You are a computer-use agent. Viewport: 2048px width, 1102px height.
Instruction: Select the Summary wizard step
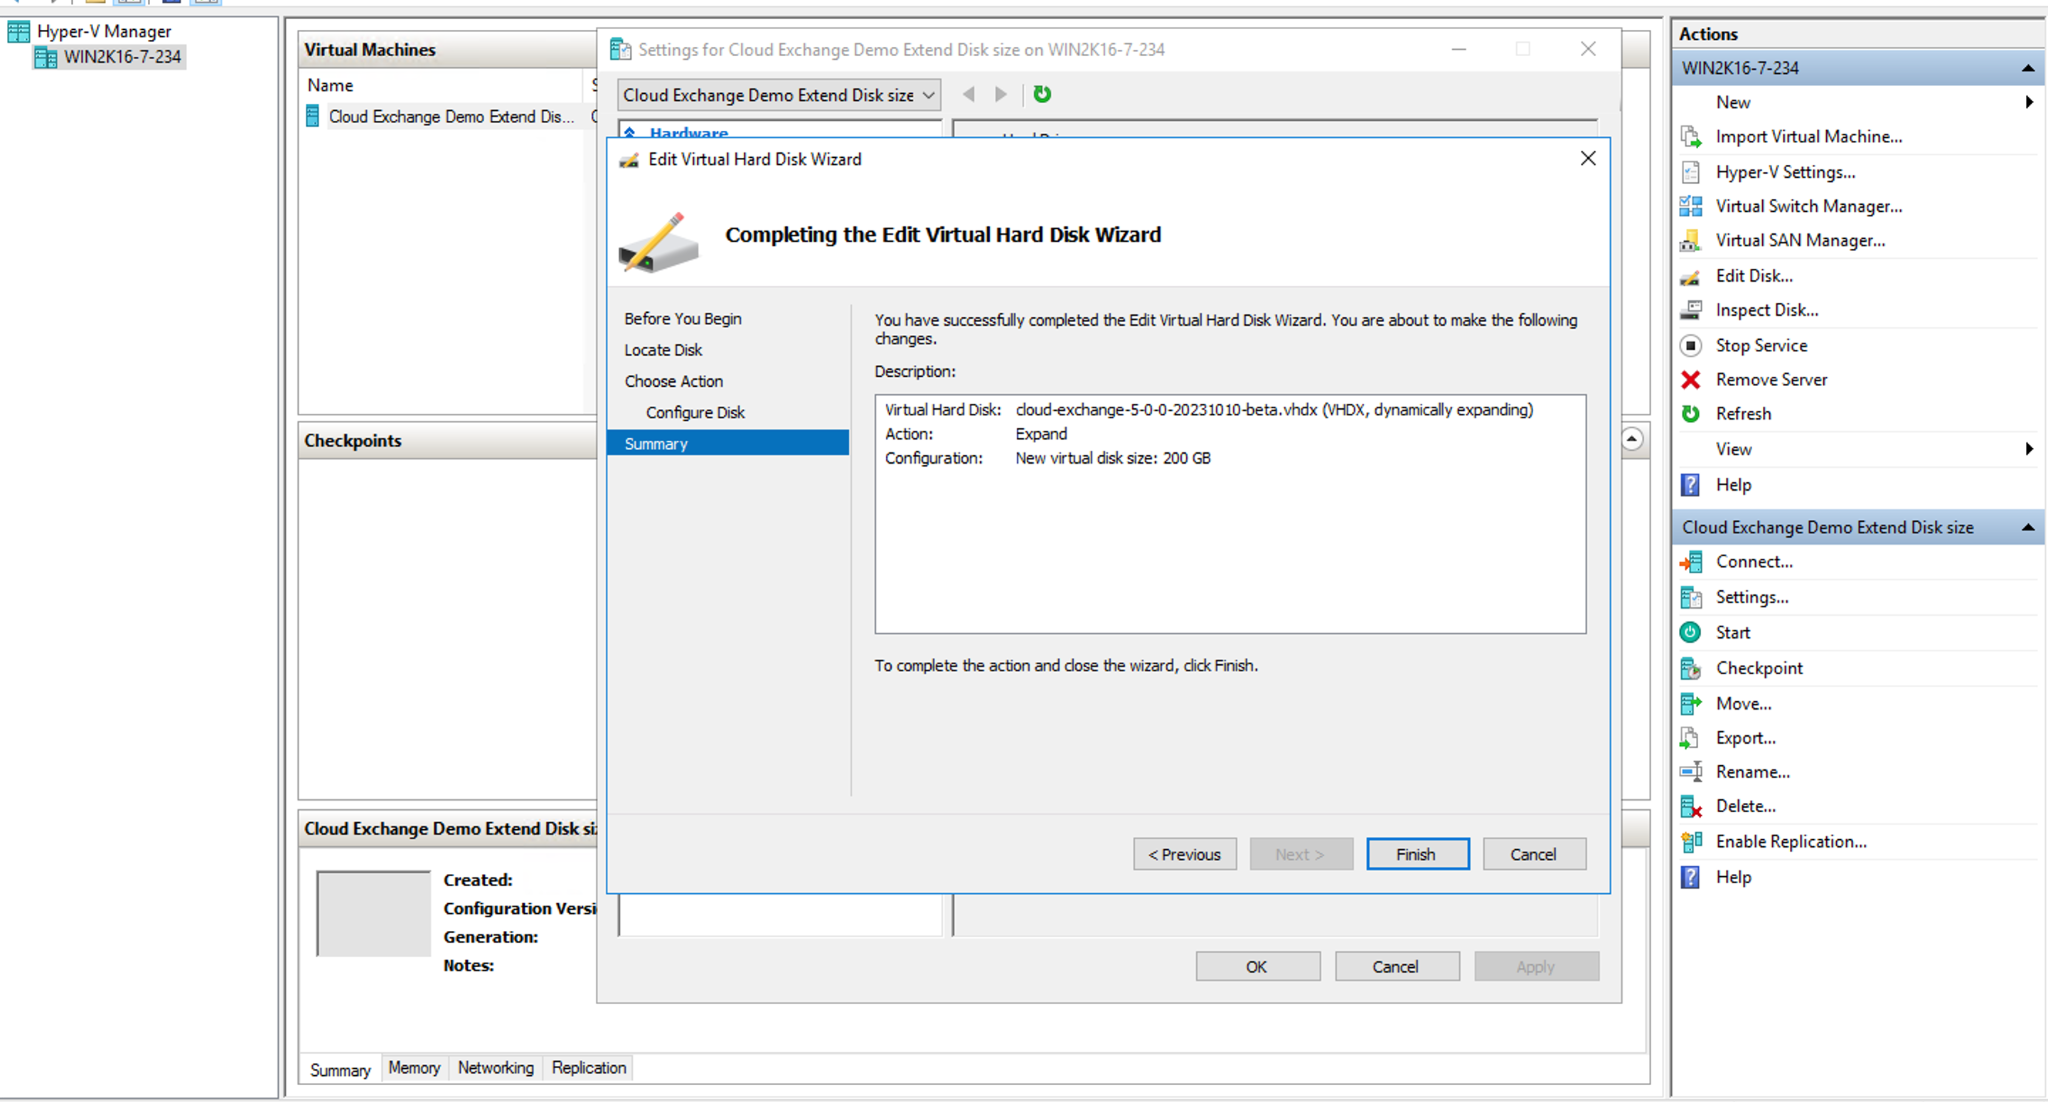pyautogui.click(x=728, y=443)
